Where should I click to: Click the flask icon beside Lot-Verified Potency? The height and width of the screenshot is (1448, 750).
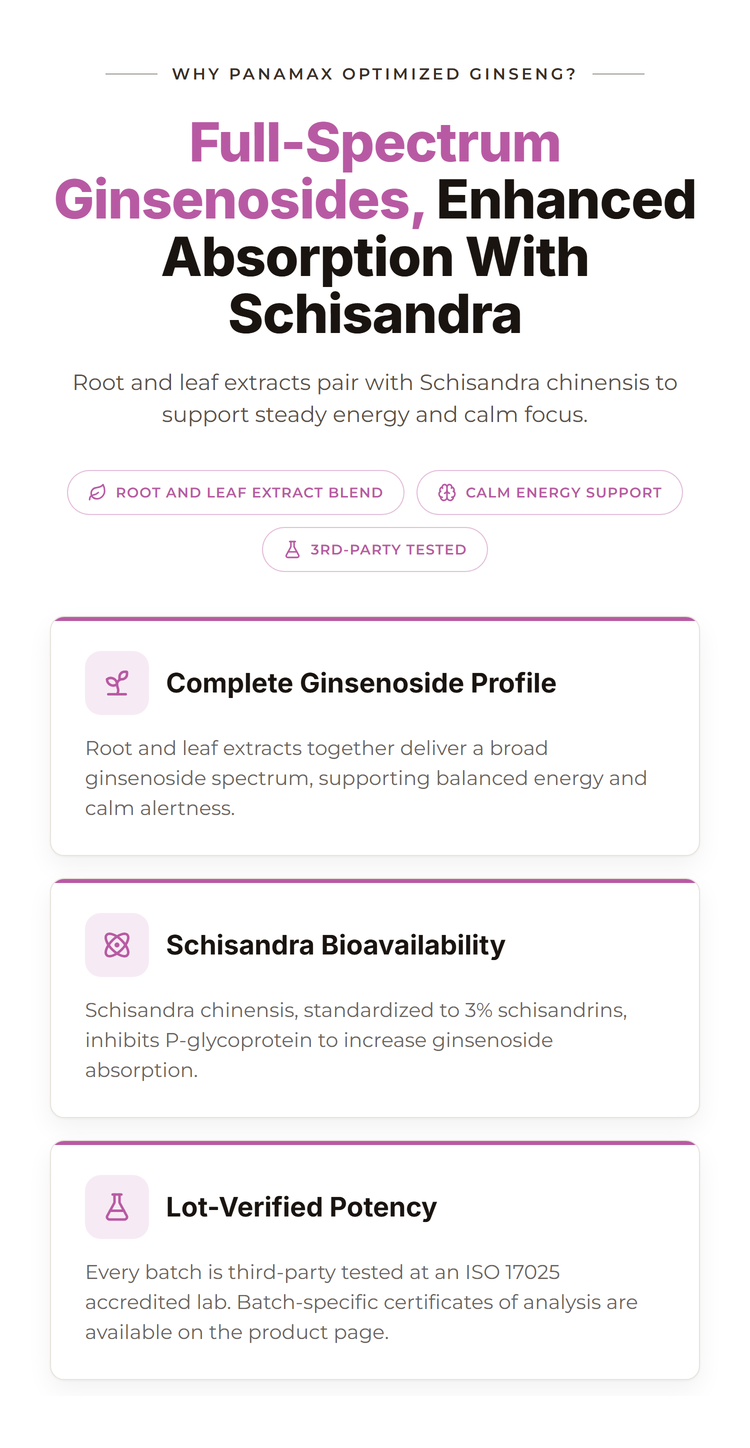point(117,1207)
